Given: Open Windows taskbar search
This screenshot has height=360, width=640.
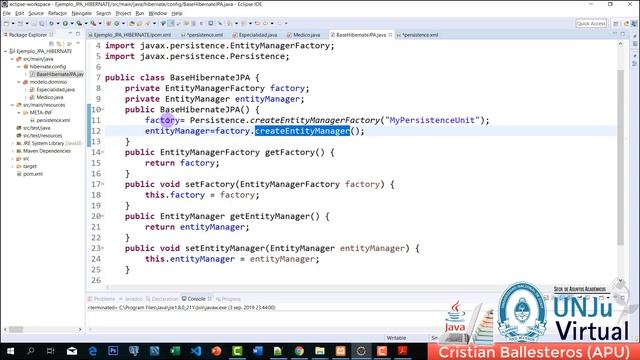Looking at the screenshot, I should (x=31, y=351).
